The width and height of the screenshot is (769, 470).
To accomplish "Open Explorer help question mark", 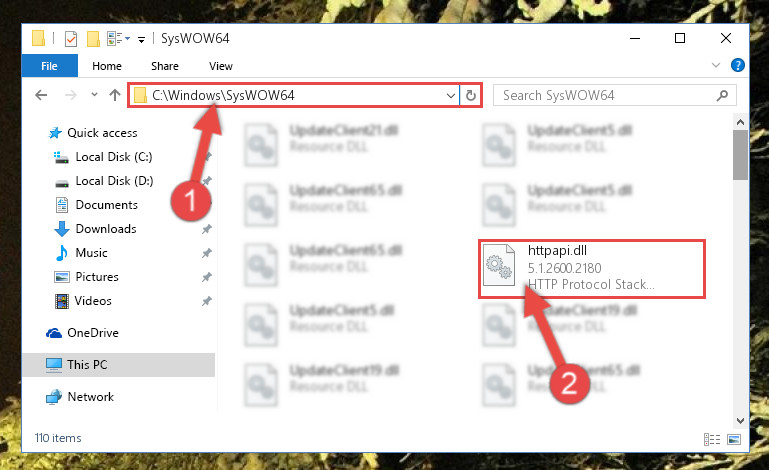I will [x=738, y=65].
